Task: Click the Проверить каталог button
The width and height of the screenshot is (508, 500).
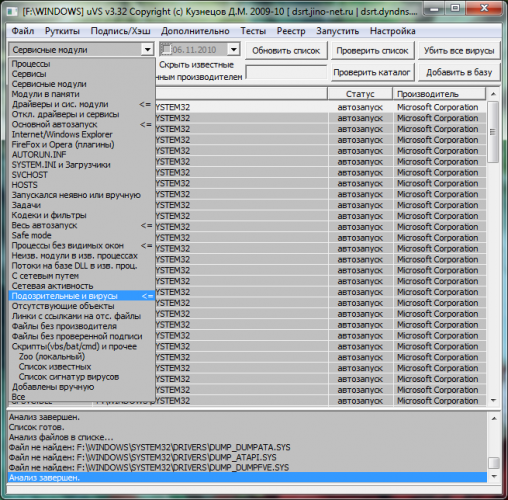Action: 372,72
